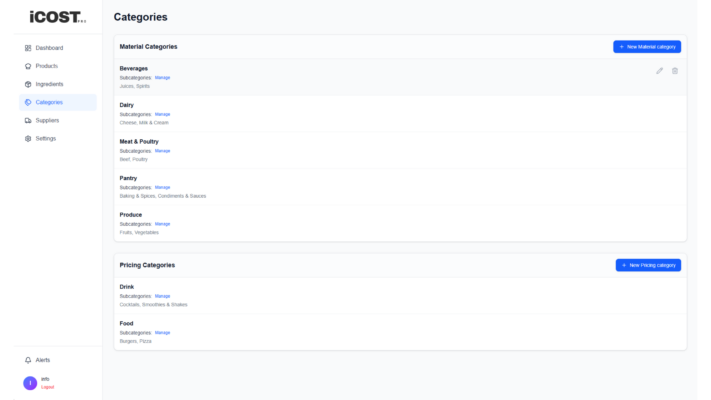Select the Drink pricing category name

(127, 287)
